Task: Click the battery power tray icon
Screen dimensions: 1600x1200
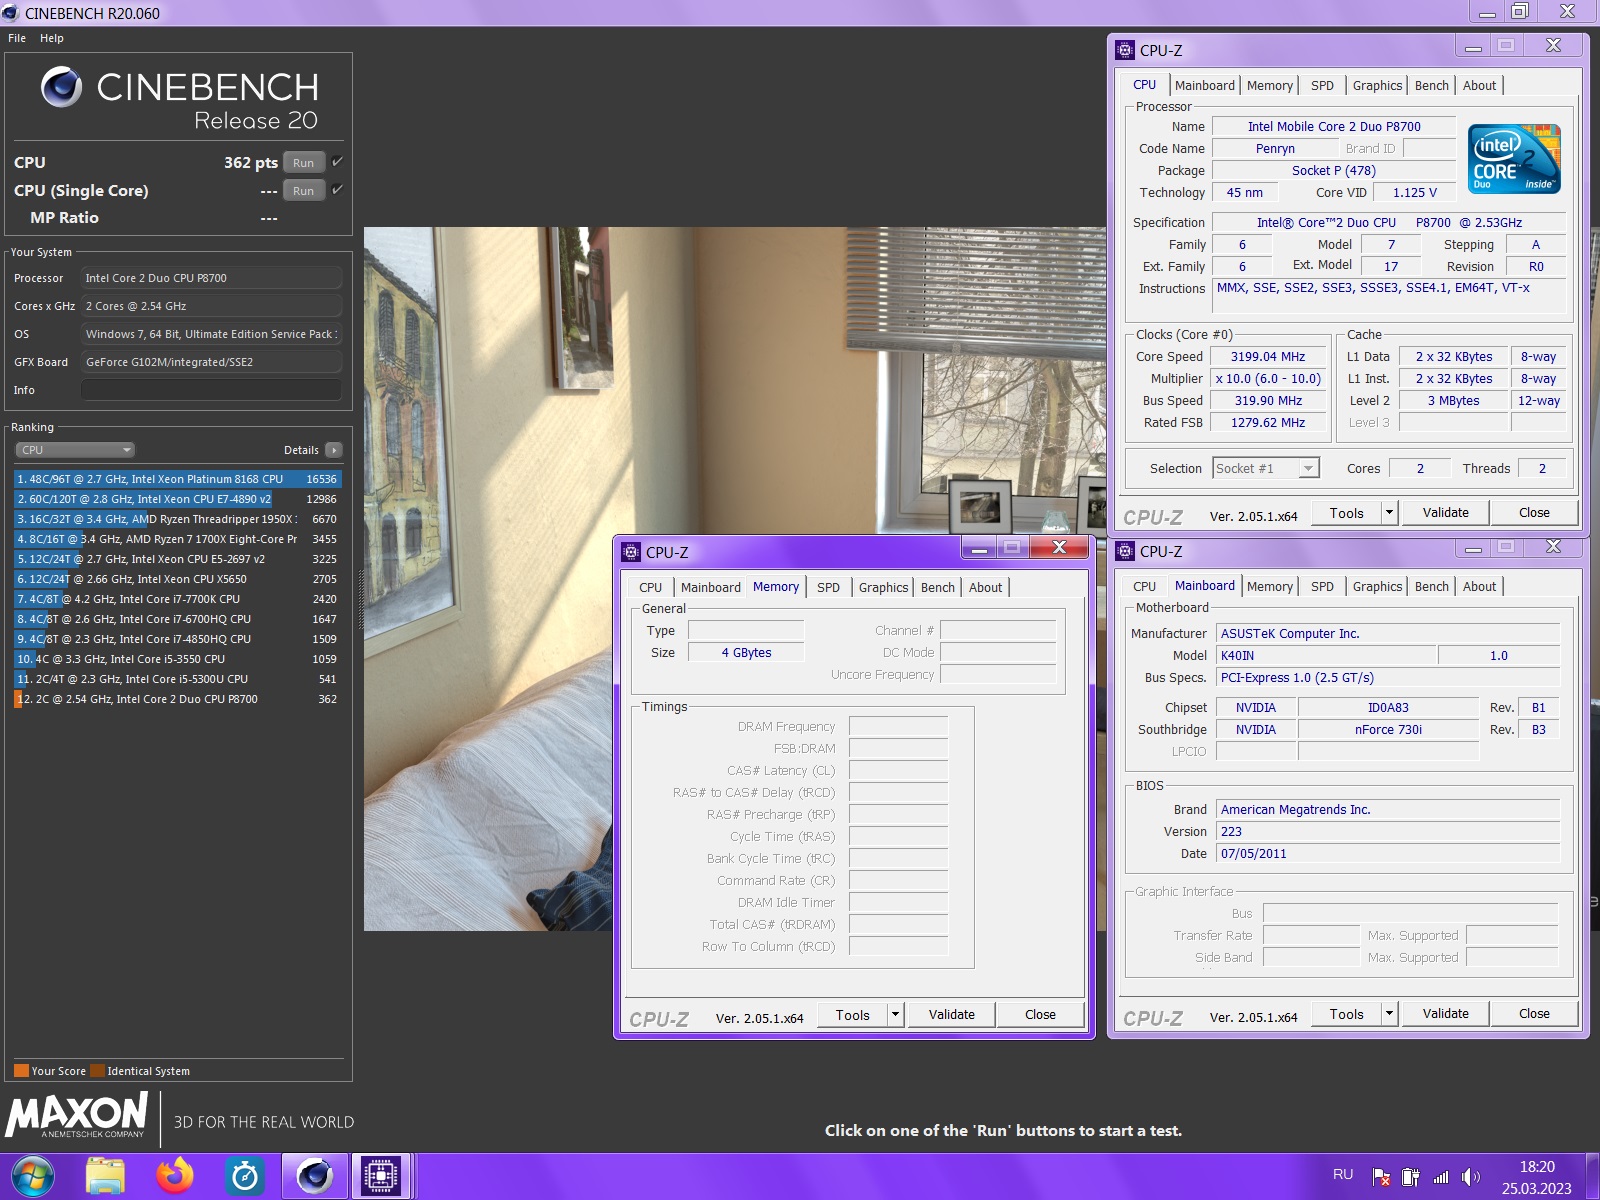Action: pyautogui.click(x=1411, y=1177)
